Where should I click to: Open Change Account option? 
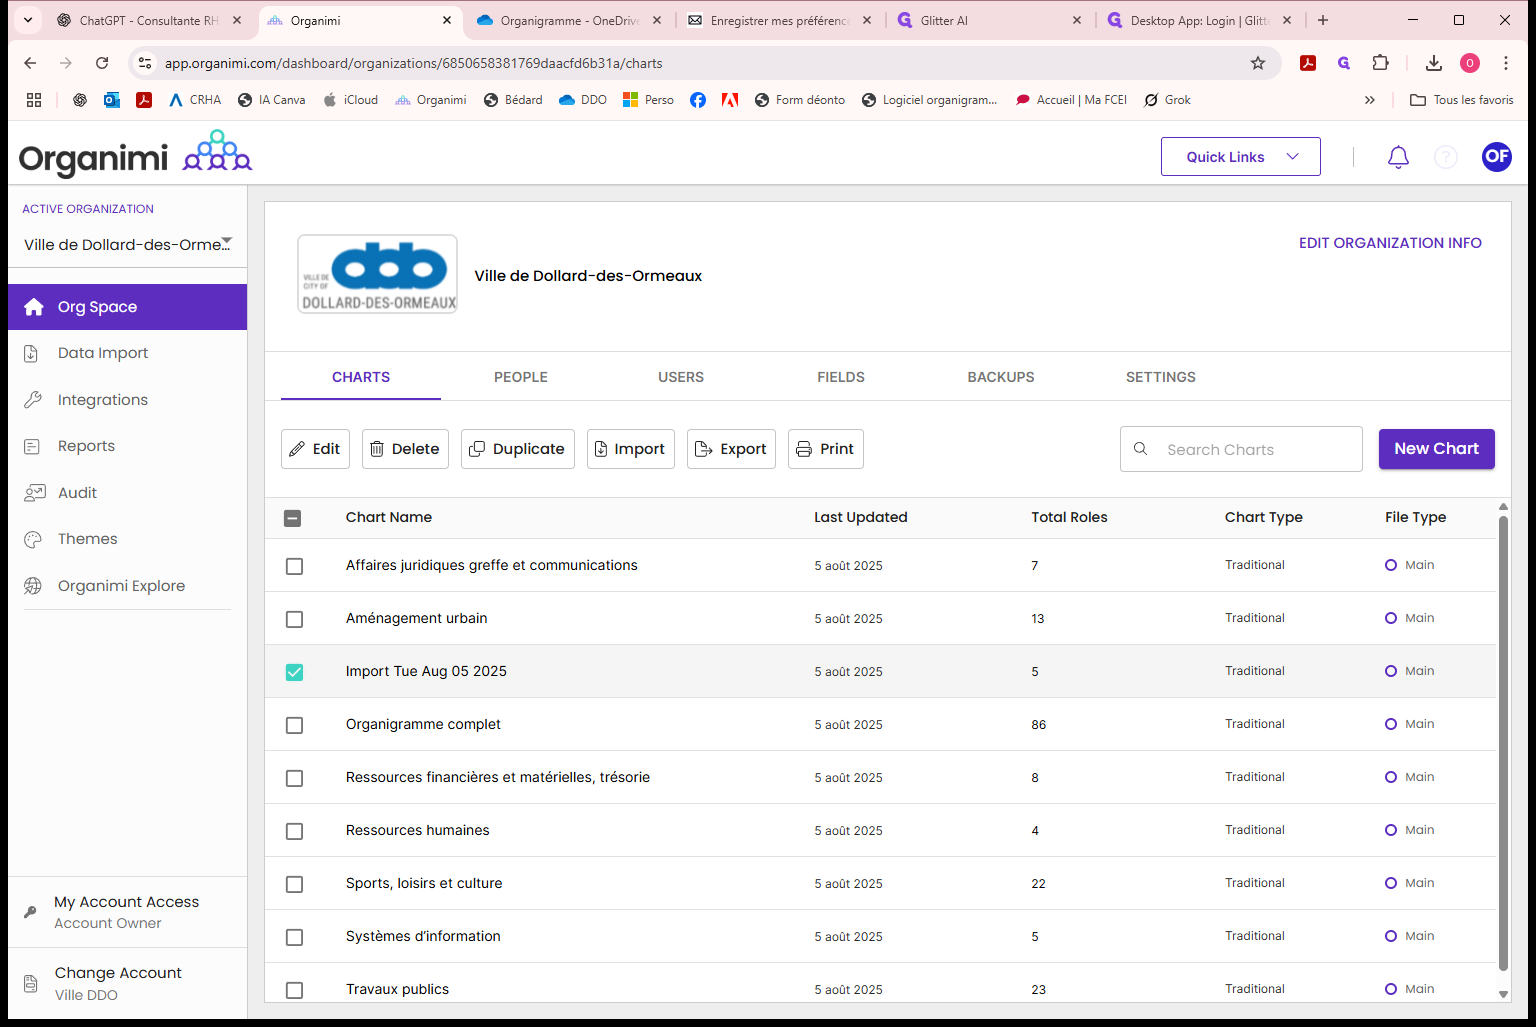(x=128, y=983)
